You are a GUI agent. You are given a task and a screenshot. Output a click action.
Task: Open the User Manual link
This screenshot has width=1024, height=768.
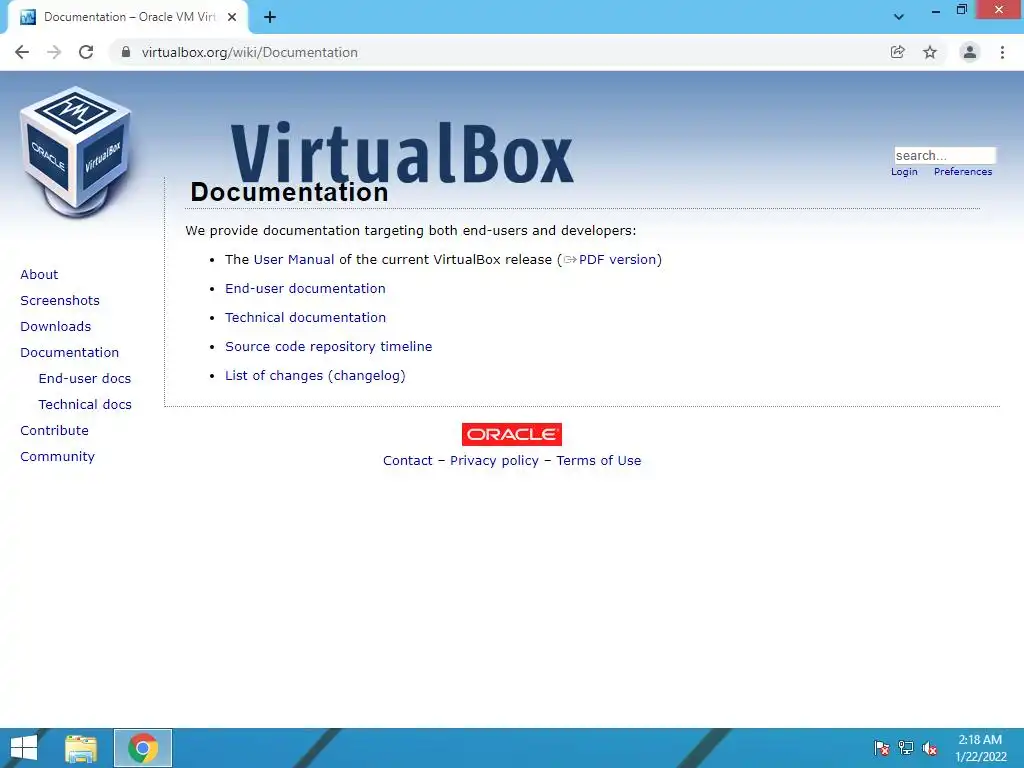pos(294,259)
